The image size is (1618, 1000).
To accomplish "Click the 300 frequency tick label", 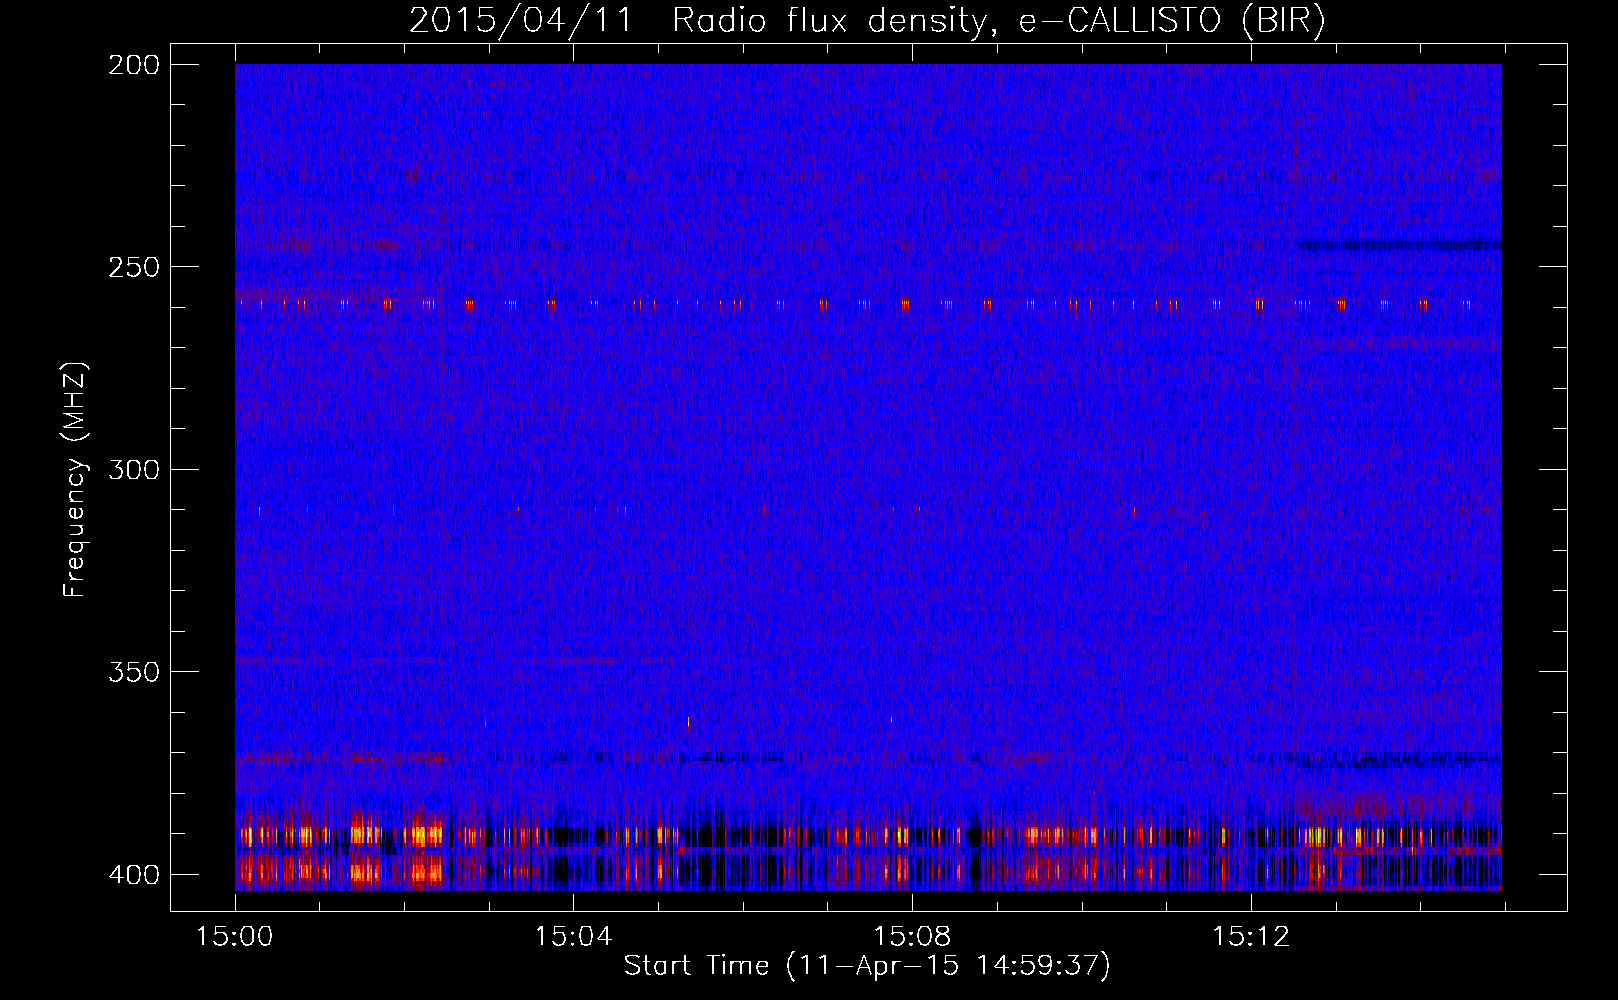I will pyautogui.click(x=134, y=469).
